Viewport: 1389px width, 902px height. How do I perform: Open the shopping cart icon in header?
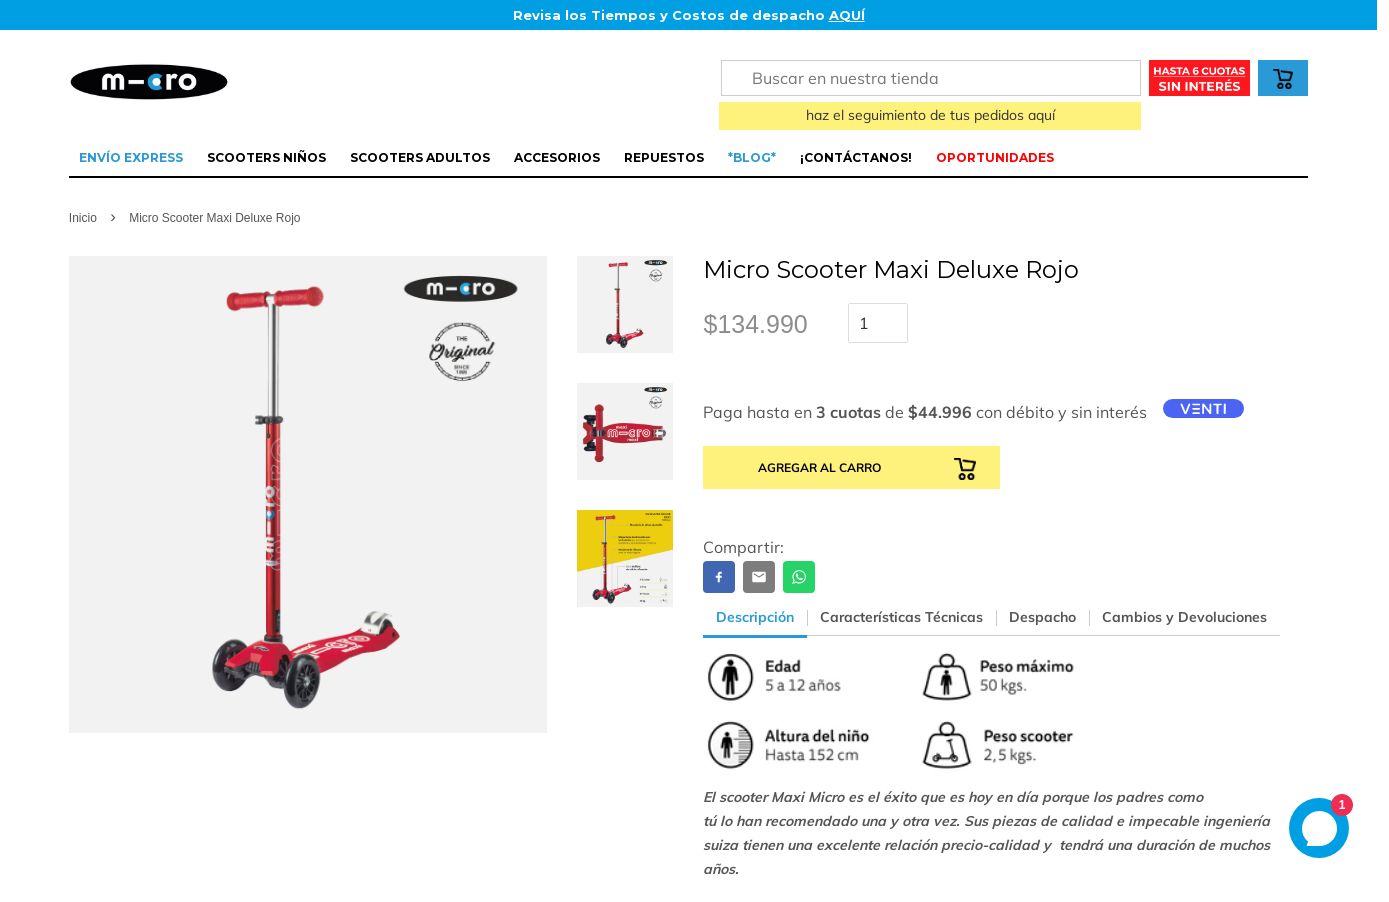click(1282, 78)
